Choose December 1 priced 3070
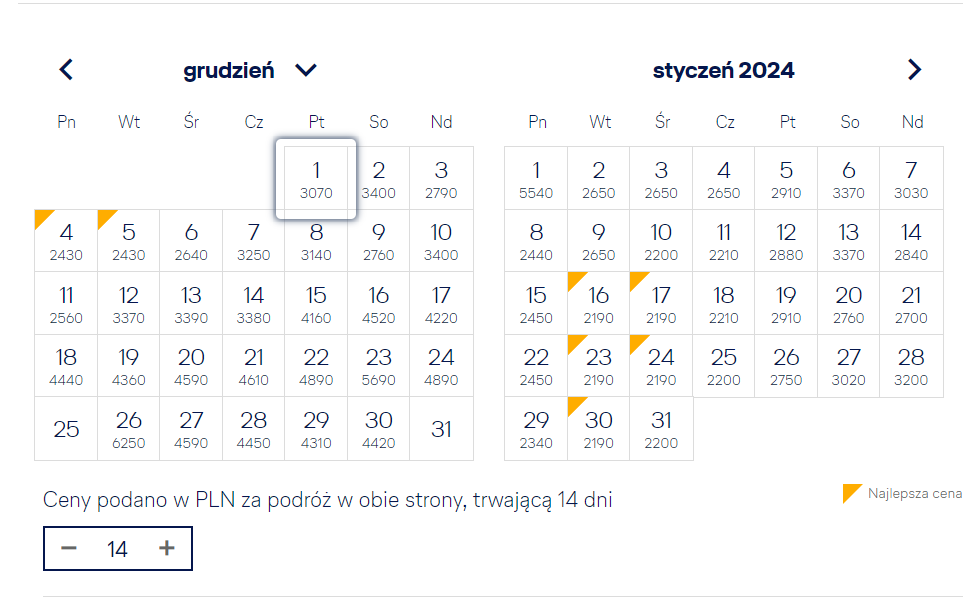The height and width of the screenshot is (604, 971). coord(316,179)
